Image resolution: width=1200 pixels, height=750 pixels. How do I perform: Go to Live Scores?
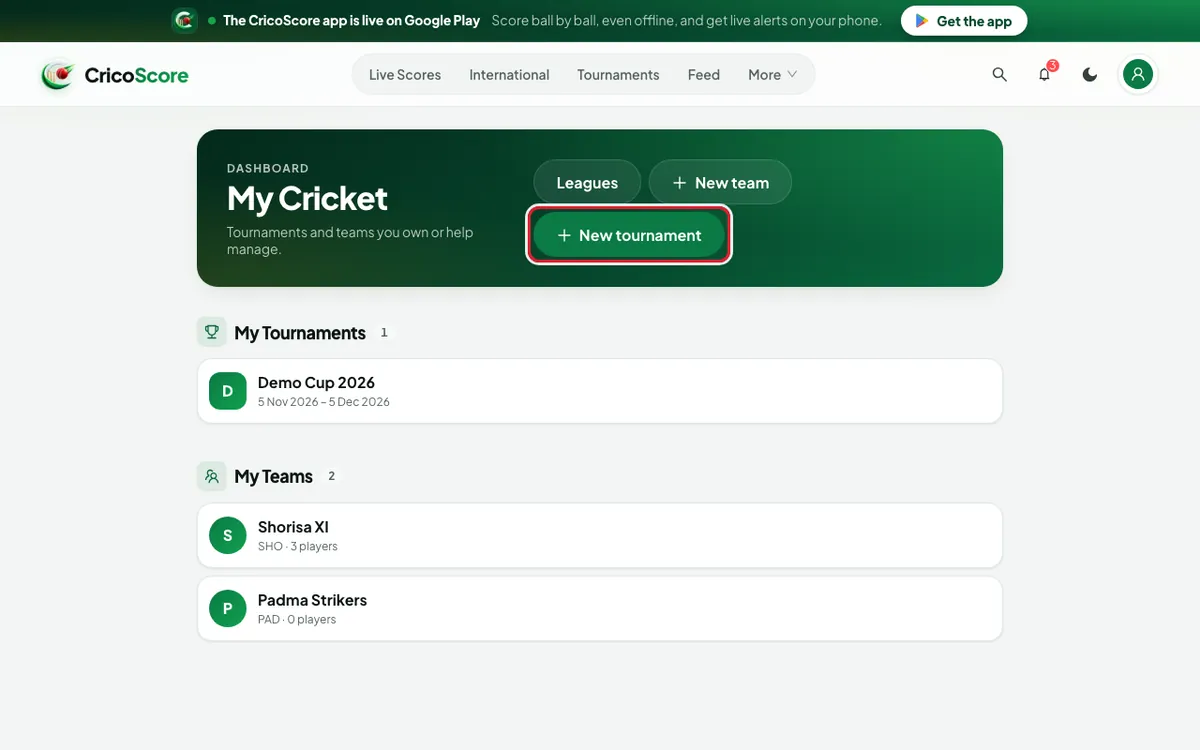coord(405,75)
